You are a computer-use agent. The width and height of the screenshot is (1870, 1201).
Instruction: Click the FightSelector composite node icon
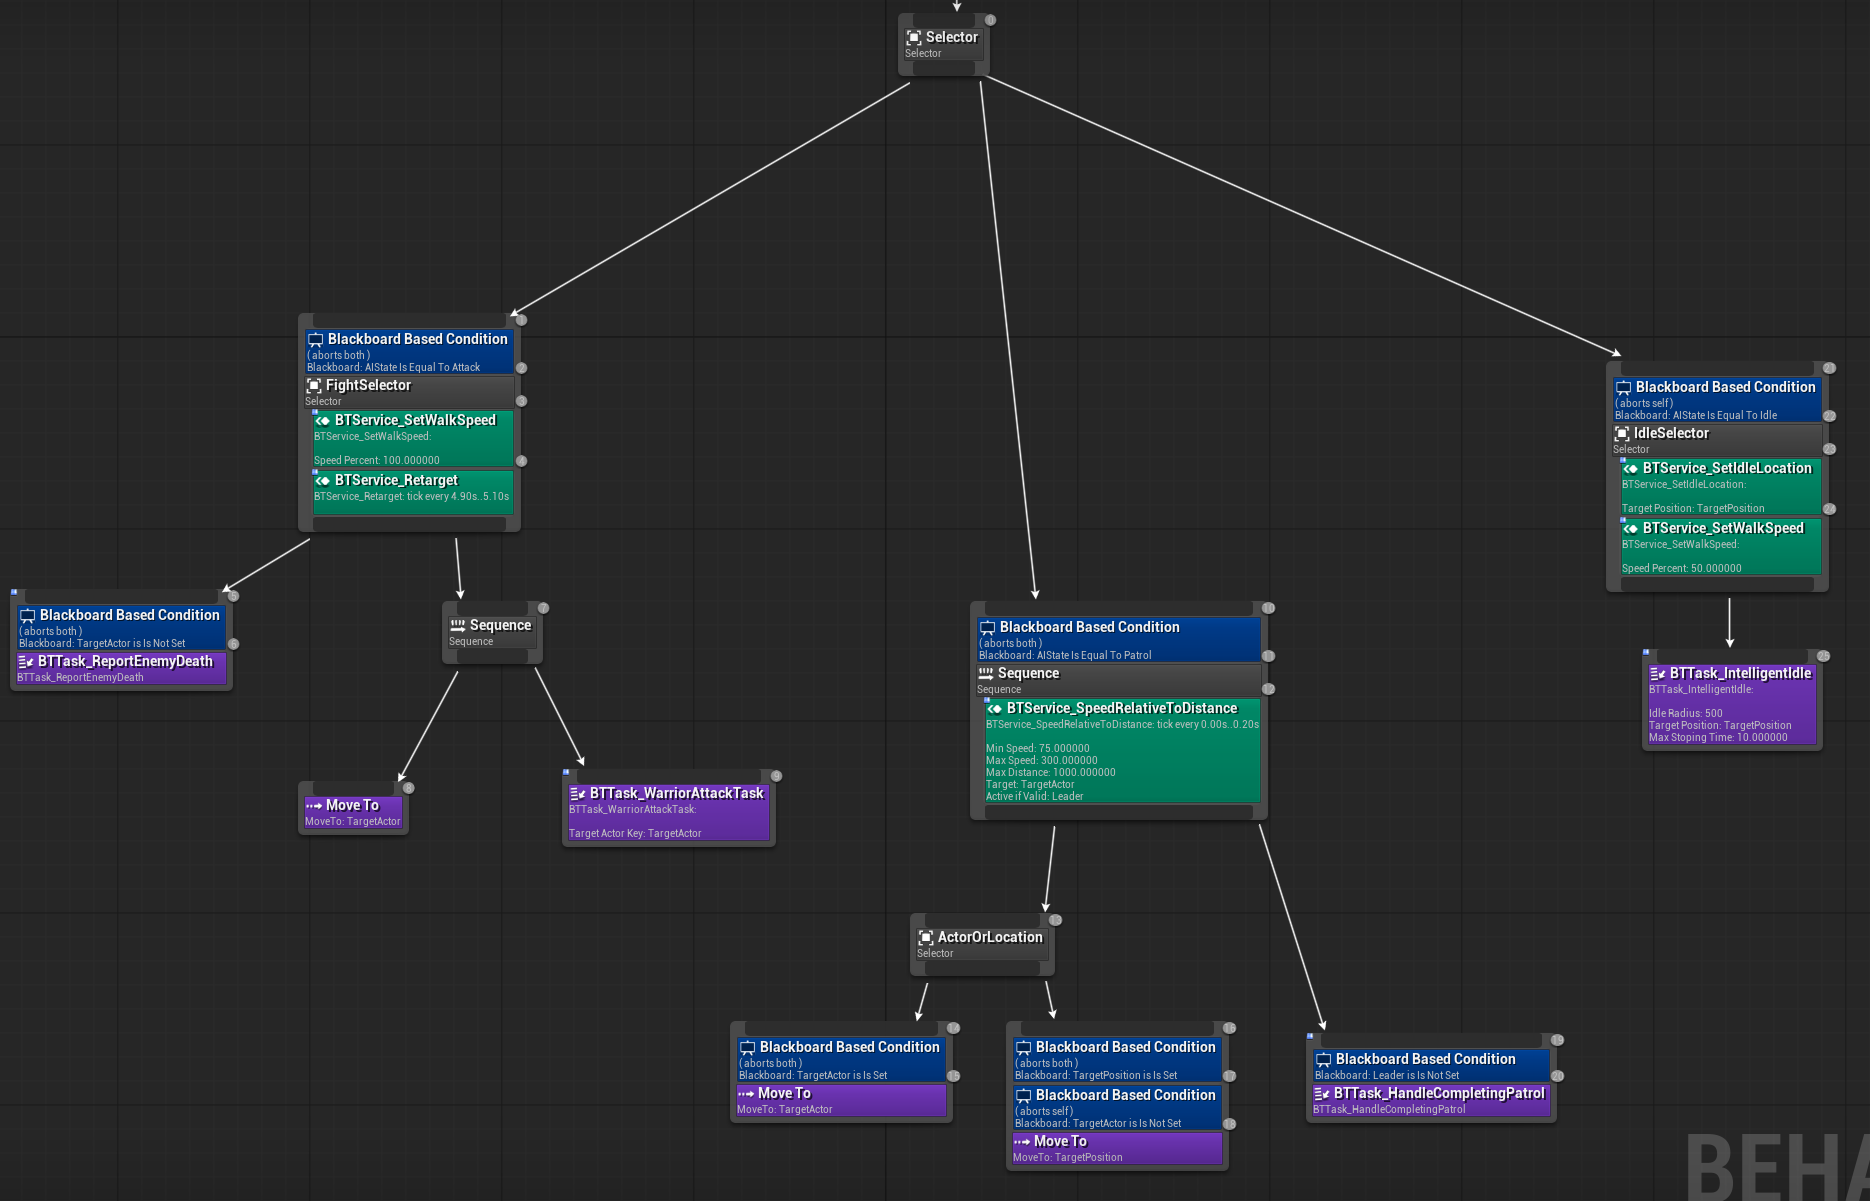[x=314, y=386]
